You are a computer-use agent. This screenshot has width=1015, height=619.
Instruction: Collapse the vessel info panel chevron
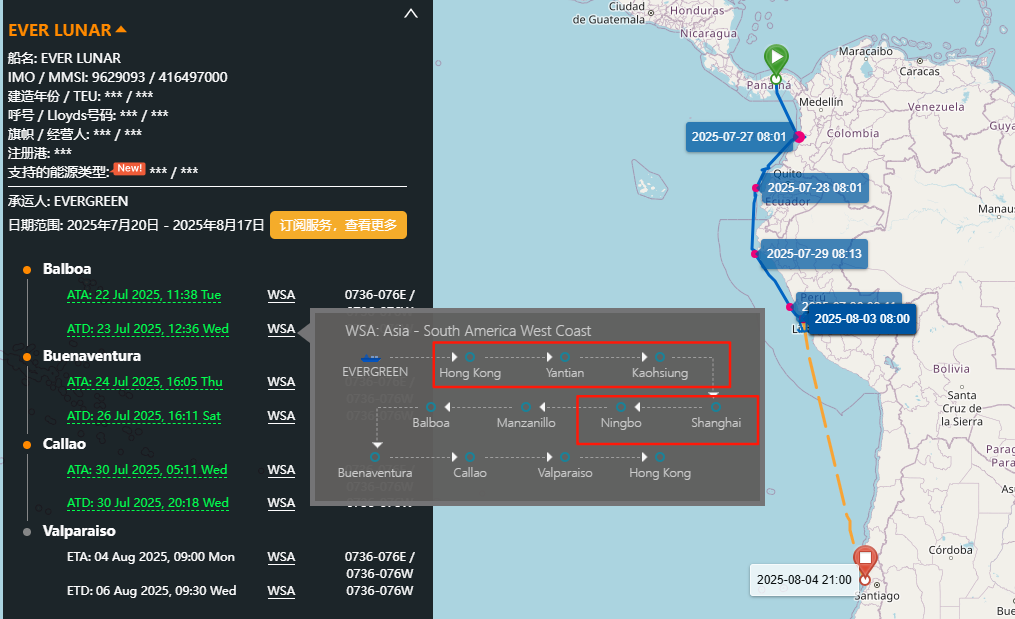click(411, 14)
